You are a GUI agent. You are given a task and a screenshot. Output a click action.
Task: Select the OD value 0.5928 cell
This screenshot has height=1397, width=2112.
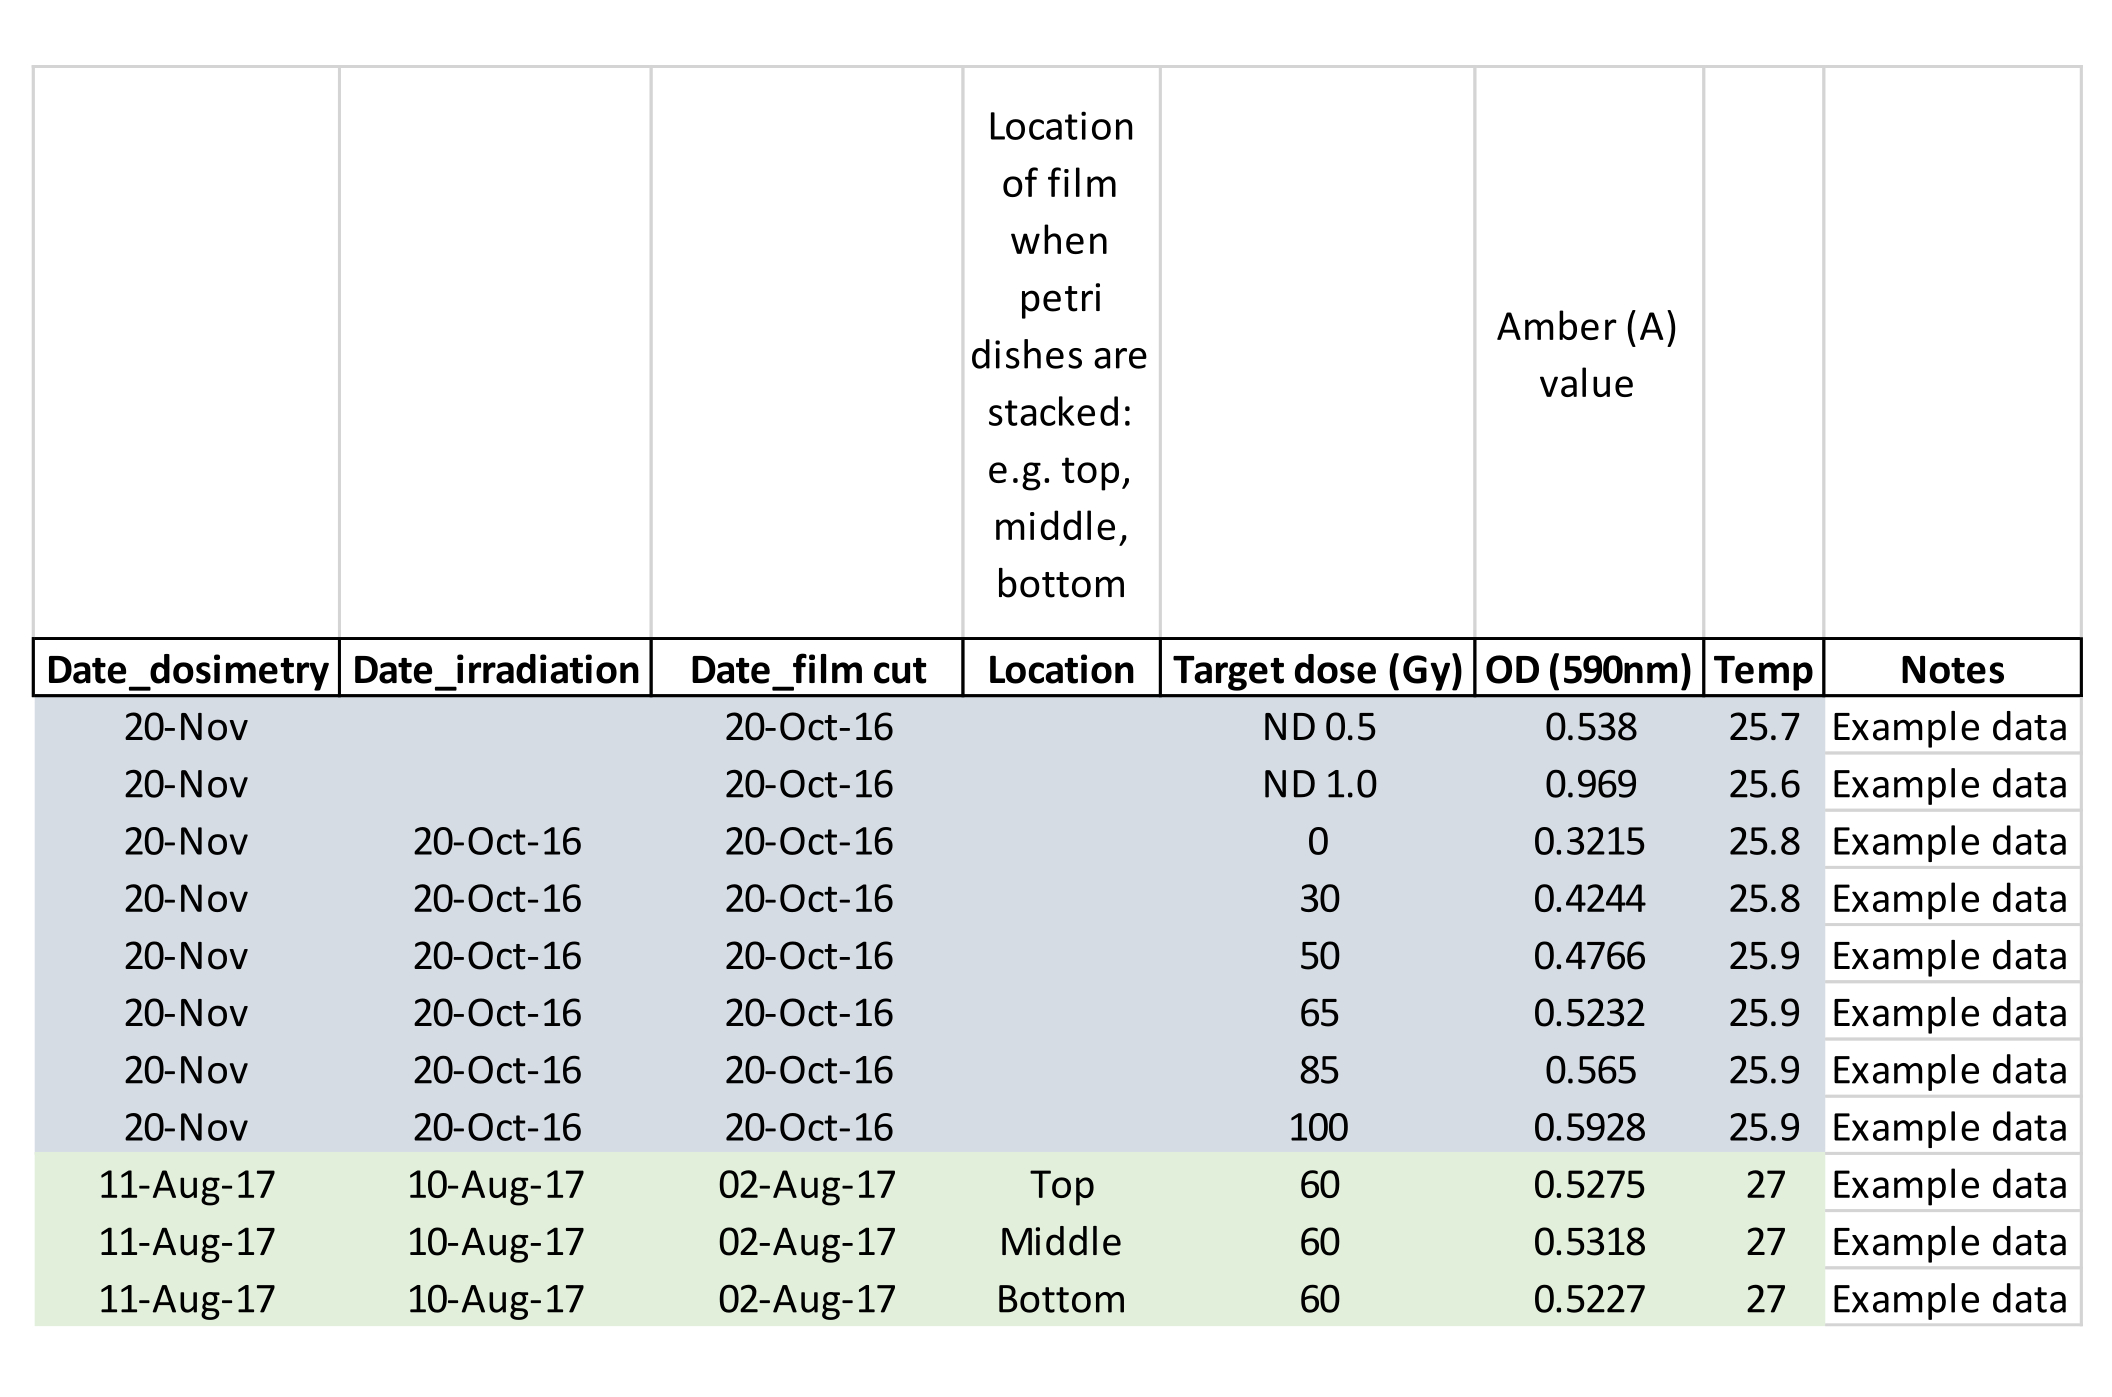[x=1589, y=1127]
